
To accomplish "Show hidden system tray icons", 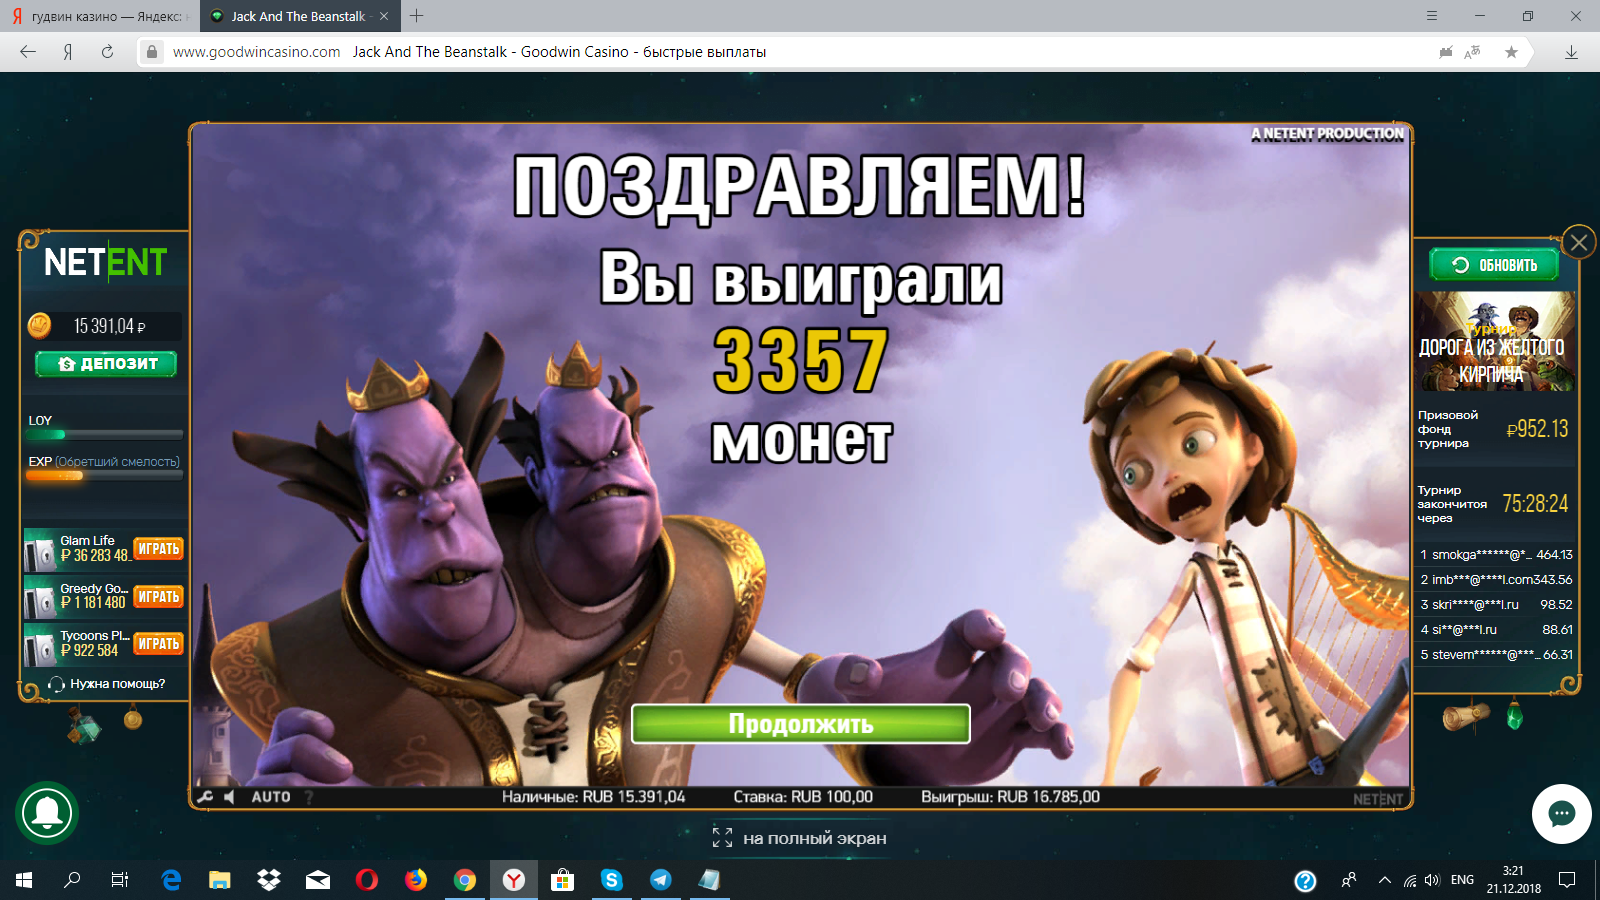I will tap(1385, 880).
